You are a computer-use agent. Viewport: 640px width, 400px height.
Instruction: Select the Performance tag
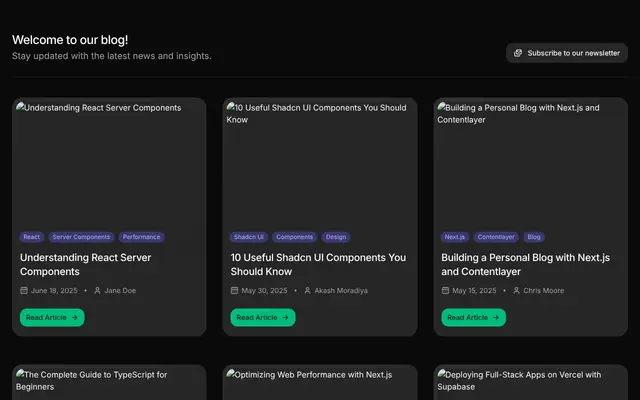tap(142, 237)
